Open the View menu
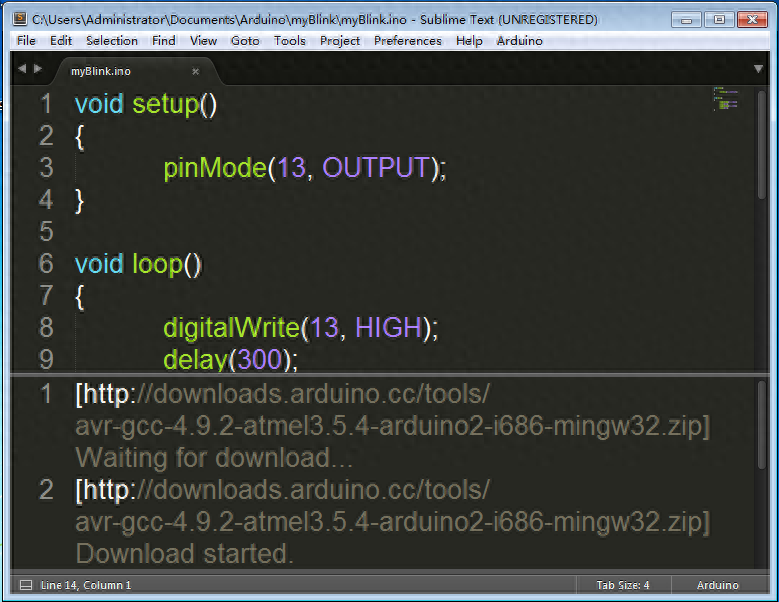Viewport: 779px width, 602px height. [203, 41]
